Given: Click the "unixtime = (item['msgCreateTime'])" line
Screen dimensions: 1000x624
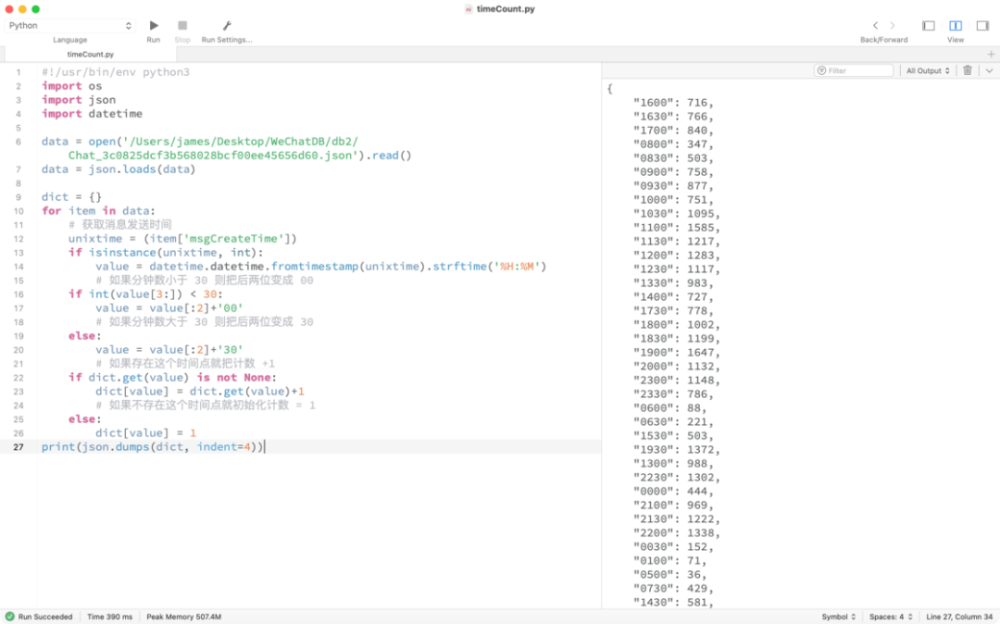Looking at the screenshot, I should click(182, 239).
